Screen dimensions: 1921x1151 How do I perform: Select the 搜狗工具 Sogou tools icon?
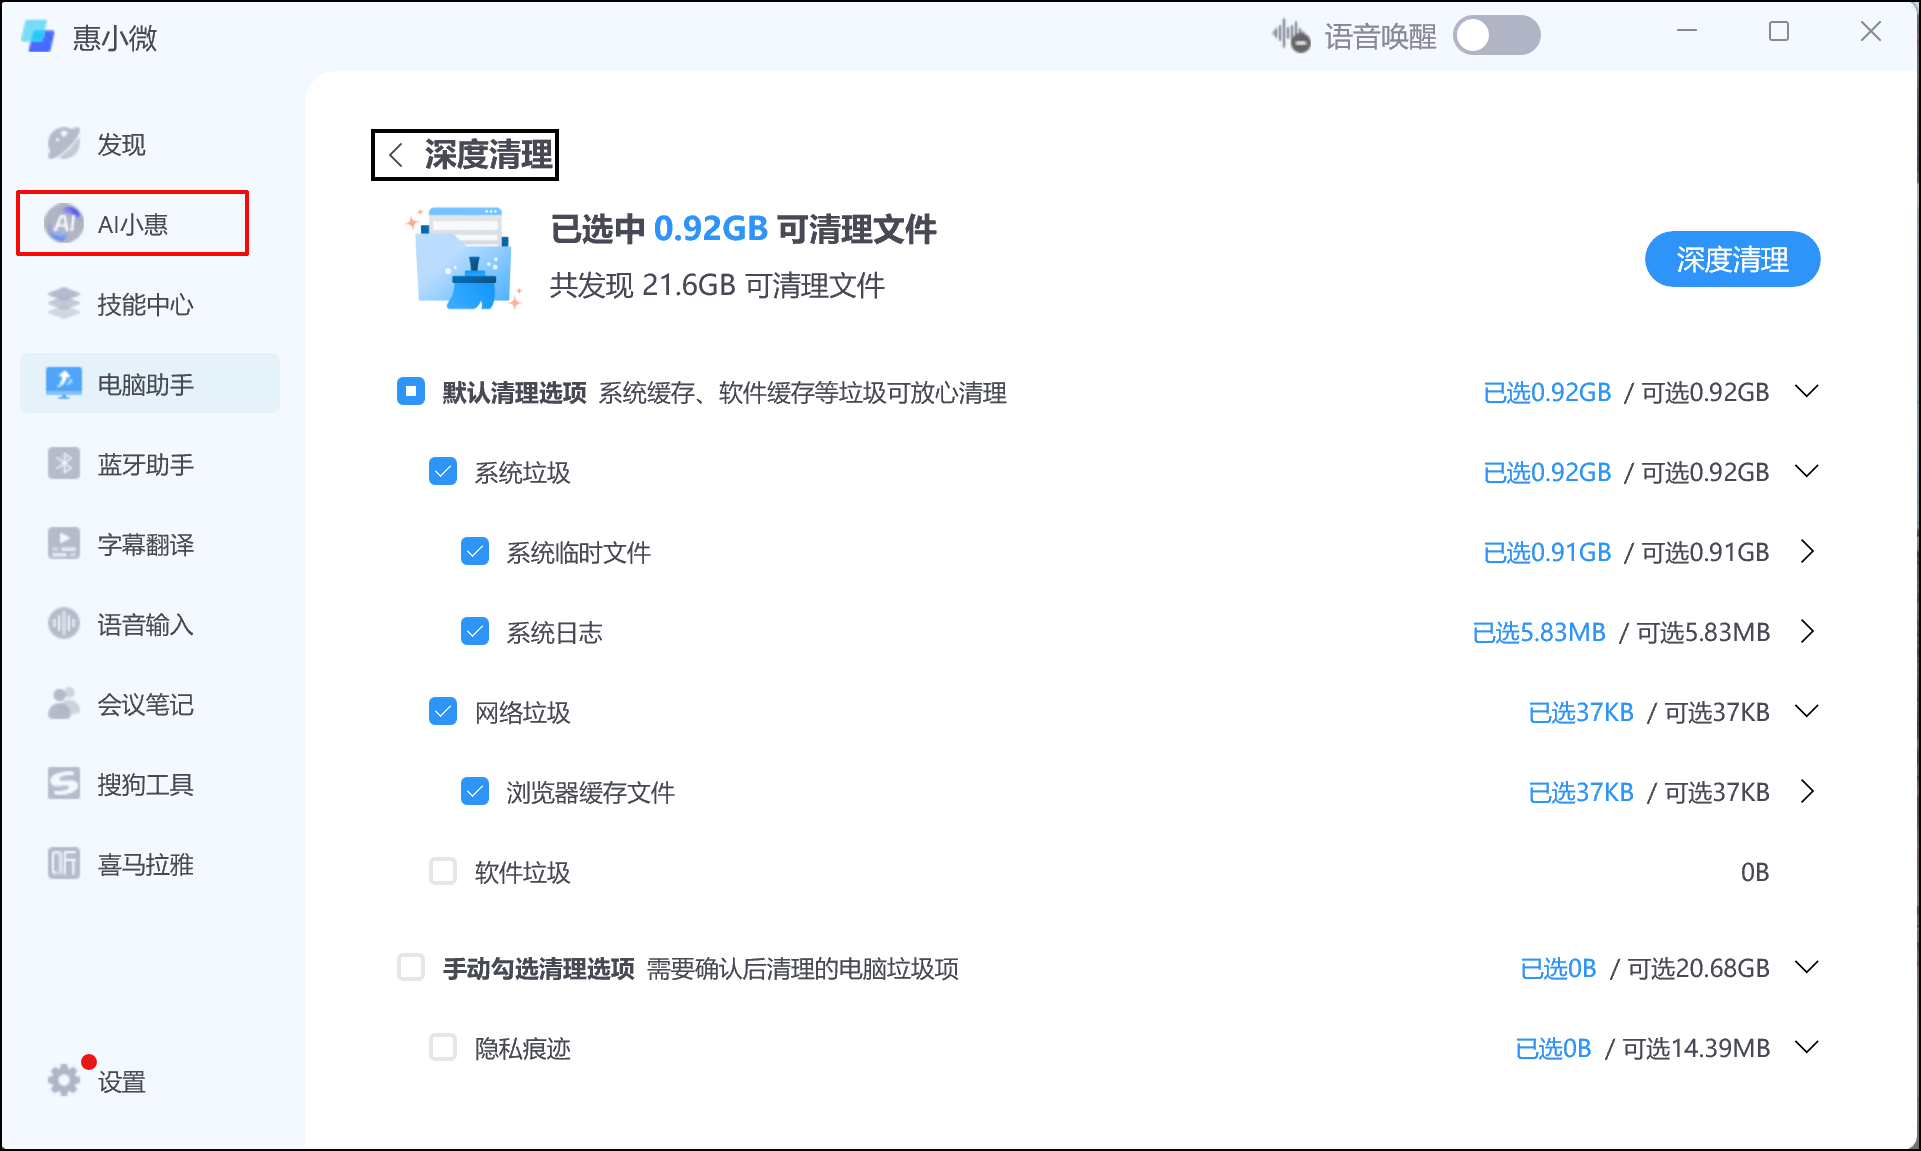point(145,784)
